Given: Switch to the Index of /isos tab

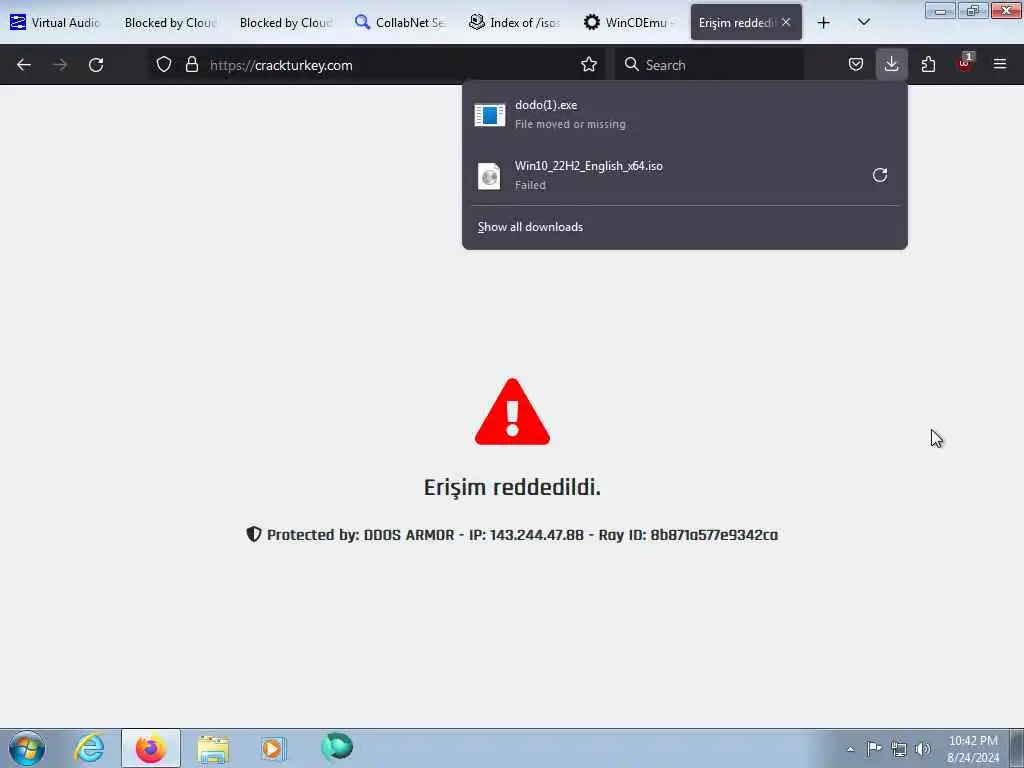Looking at the screenshot, I should [x=515, y=22].
